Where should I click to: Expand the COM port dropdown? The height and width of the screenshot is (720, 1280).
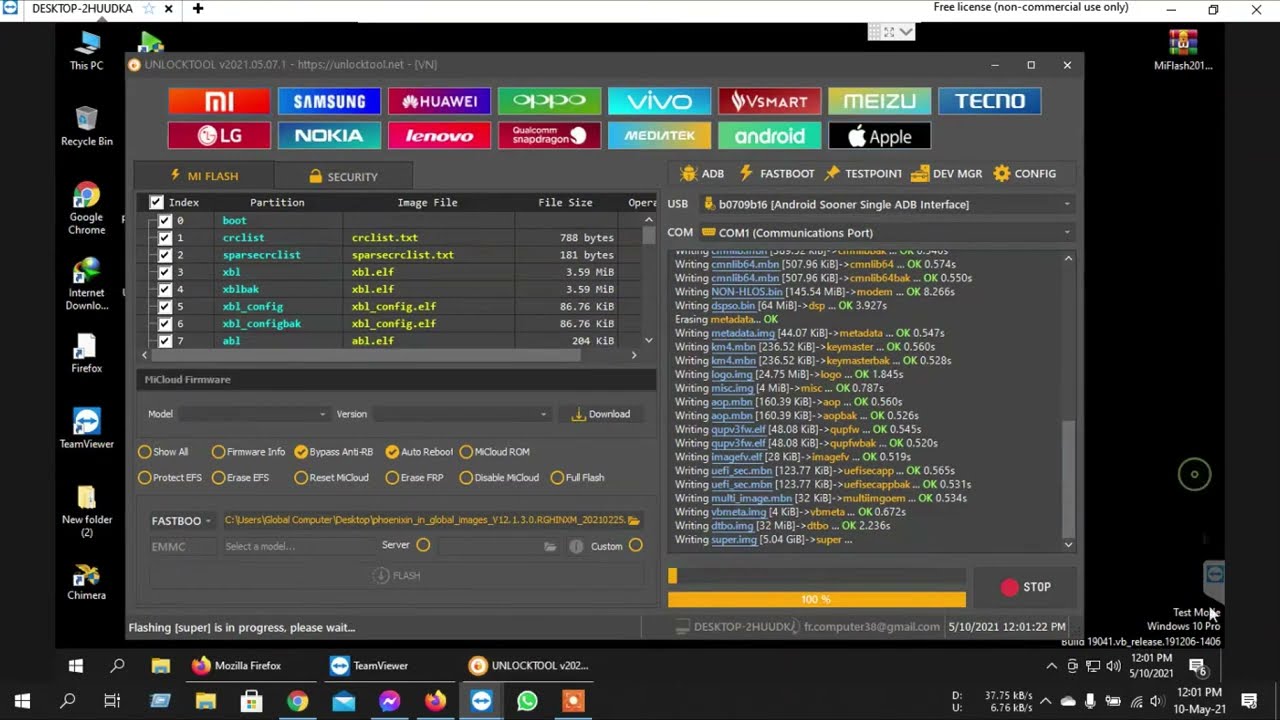[886, 233]
